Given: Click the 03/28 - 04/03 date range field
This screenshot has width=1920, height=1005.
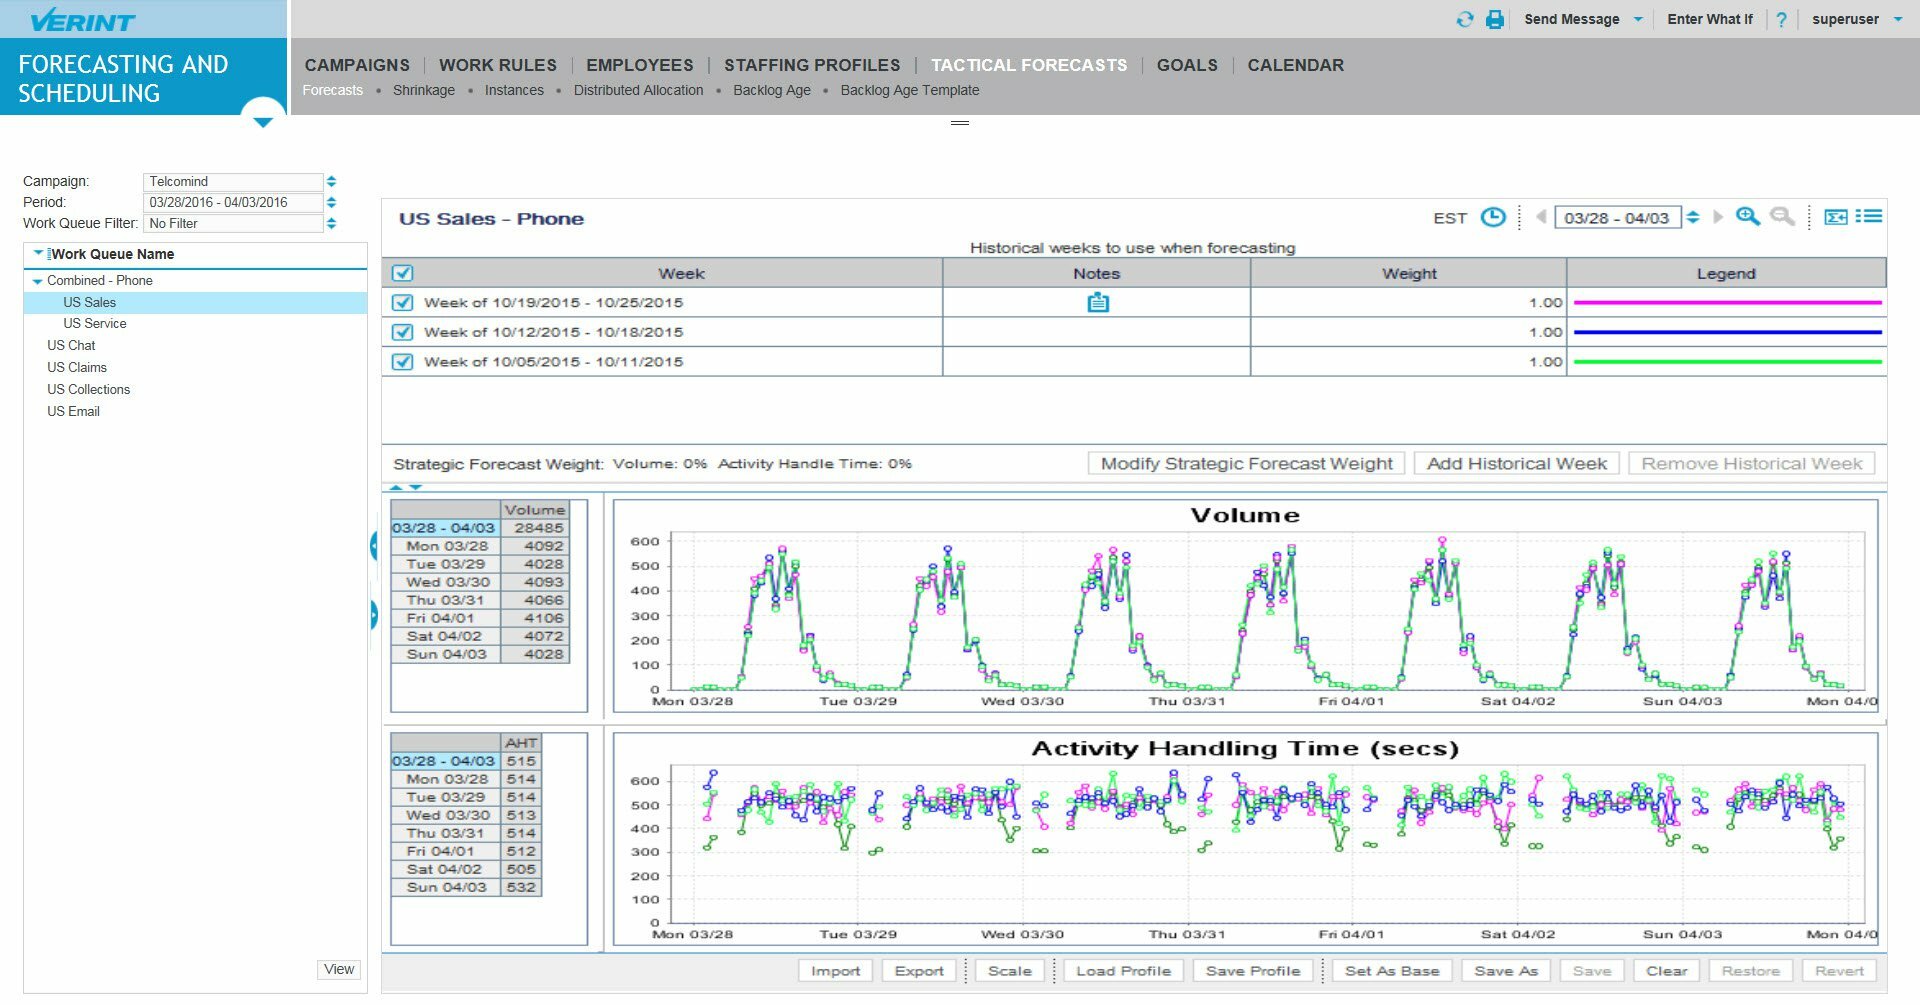Looking at the screenshot, I should [1616, 216].
